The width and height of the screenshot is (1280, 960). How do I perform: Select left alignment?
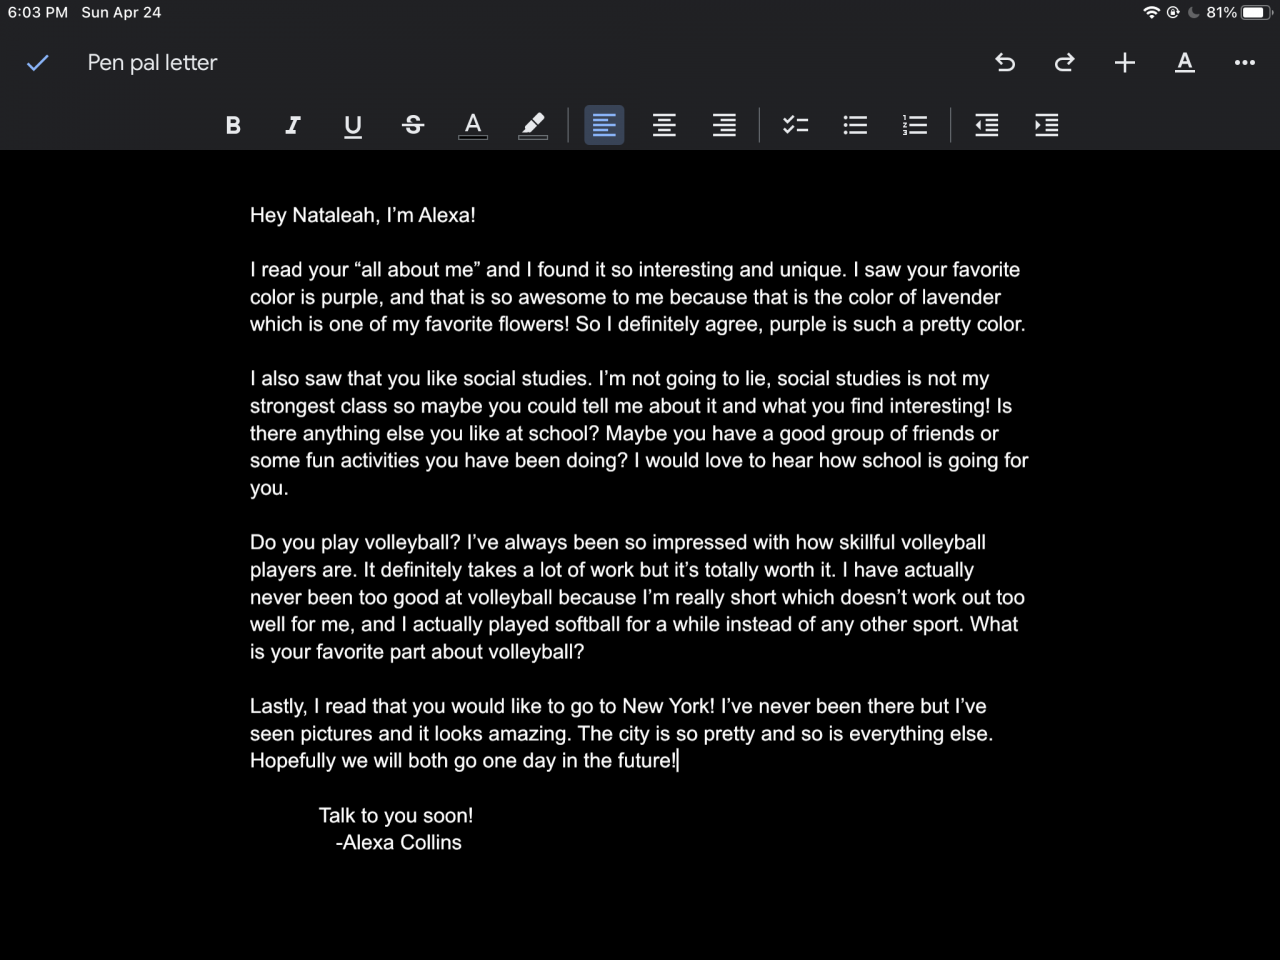point(604,125)
